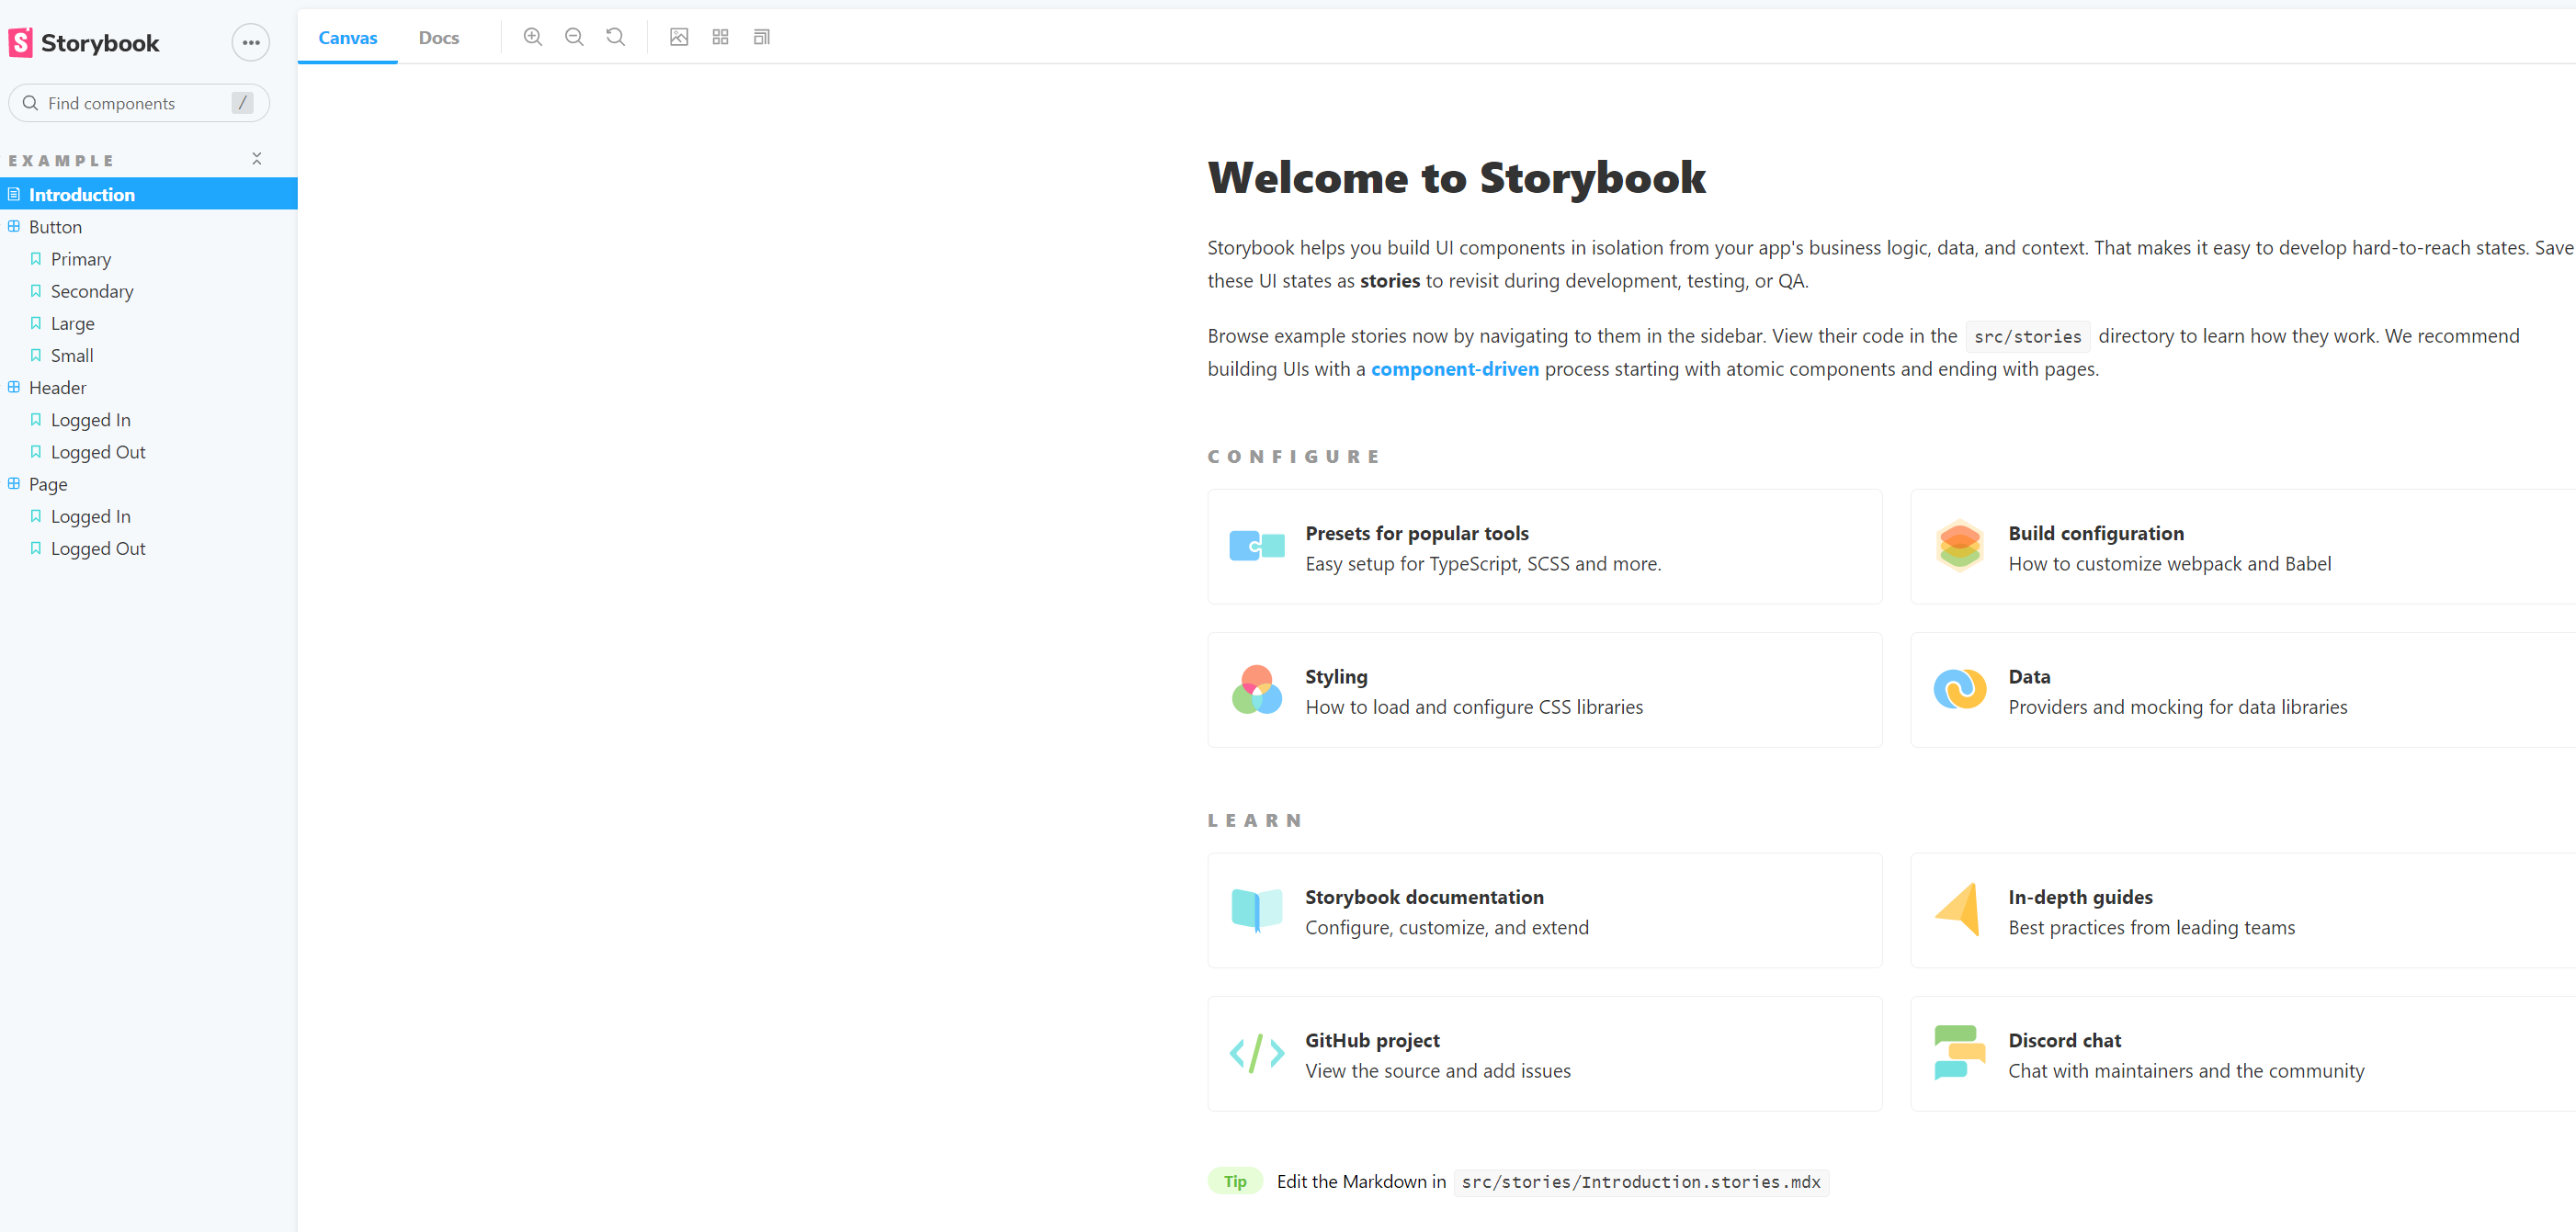Screen dimensions: 2576x1232
Task: Click the Discord chat bubbles icon
Action: tap(1959, 1052)
